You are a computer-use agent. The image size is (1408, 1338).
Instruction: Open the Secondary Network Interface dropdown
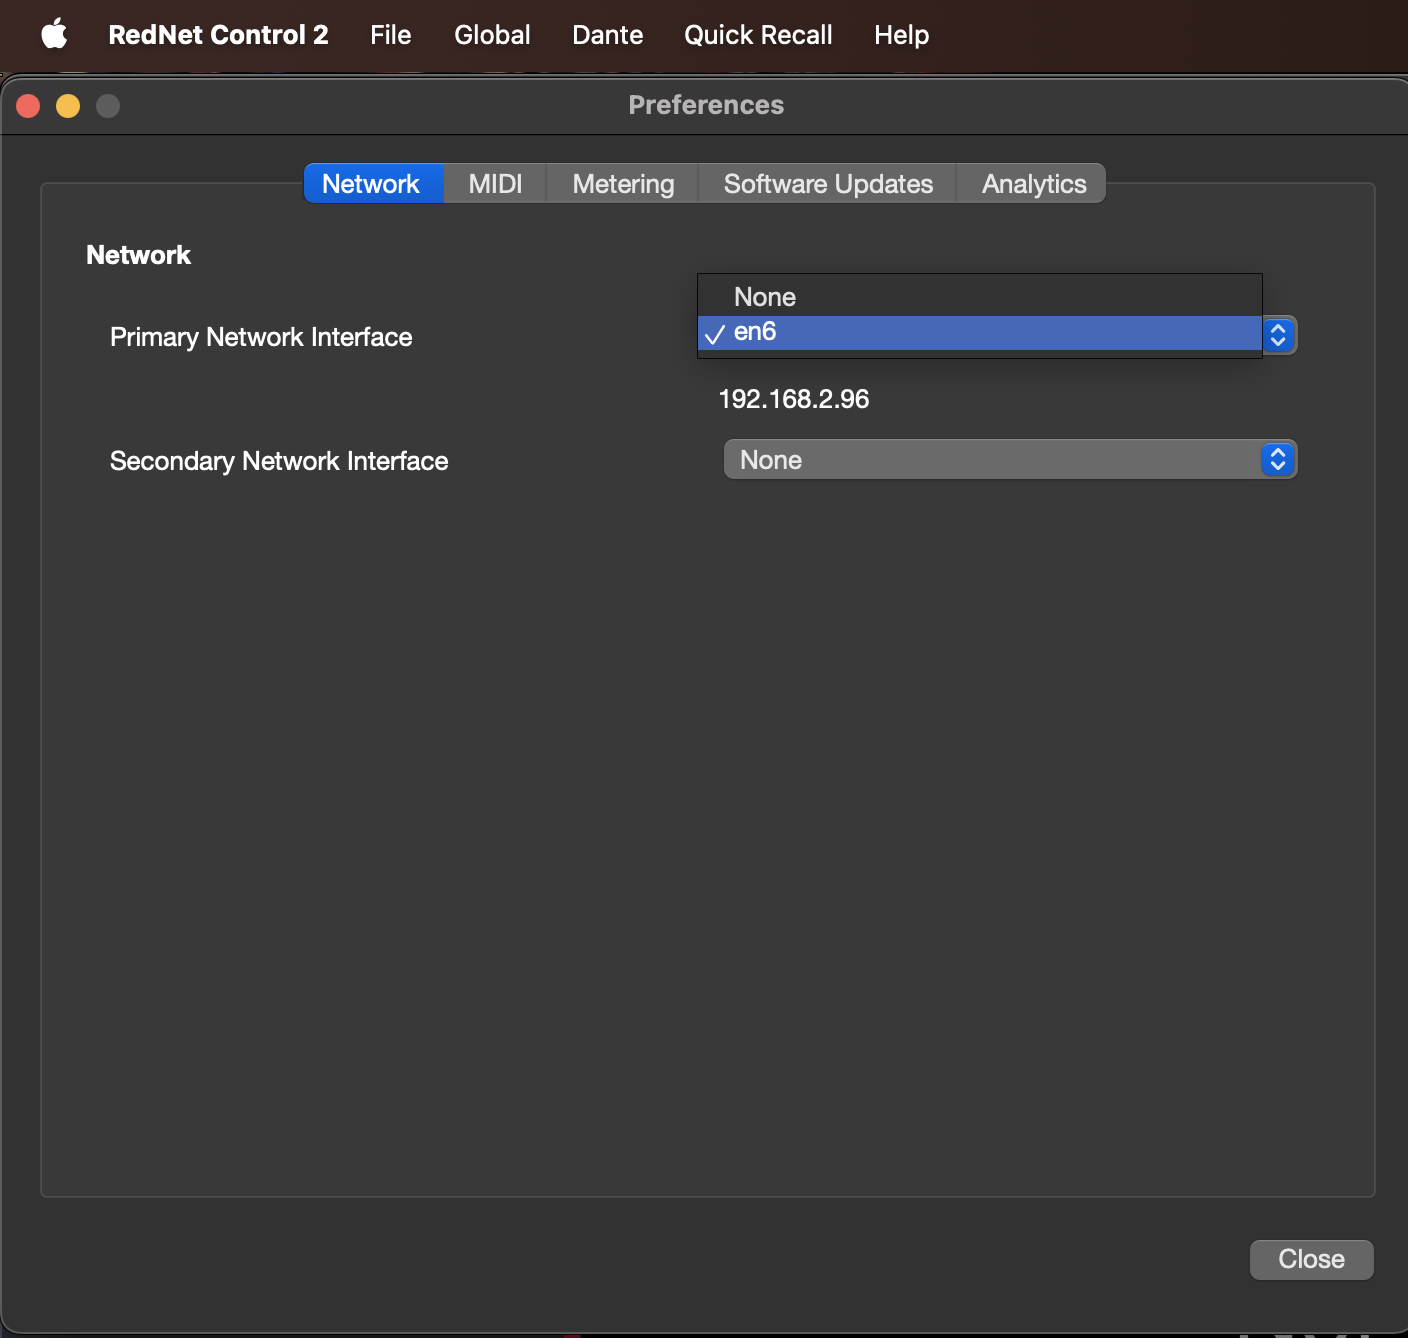coord(1010,460)
